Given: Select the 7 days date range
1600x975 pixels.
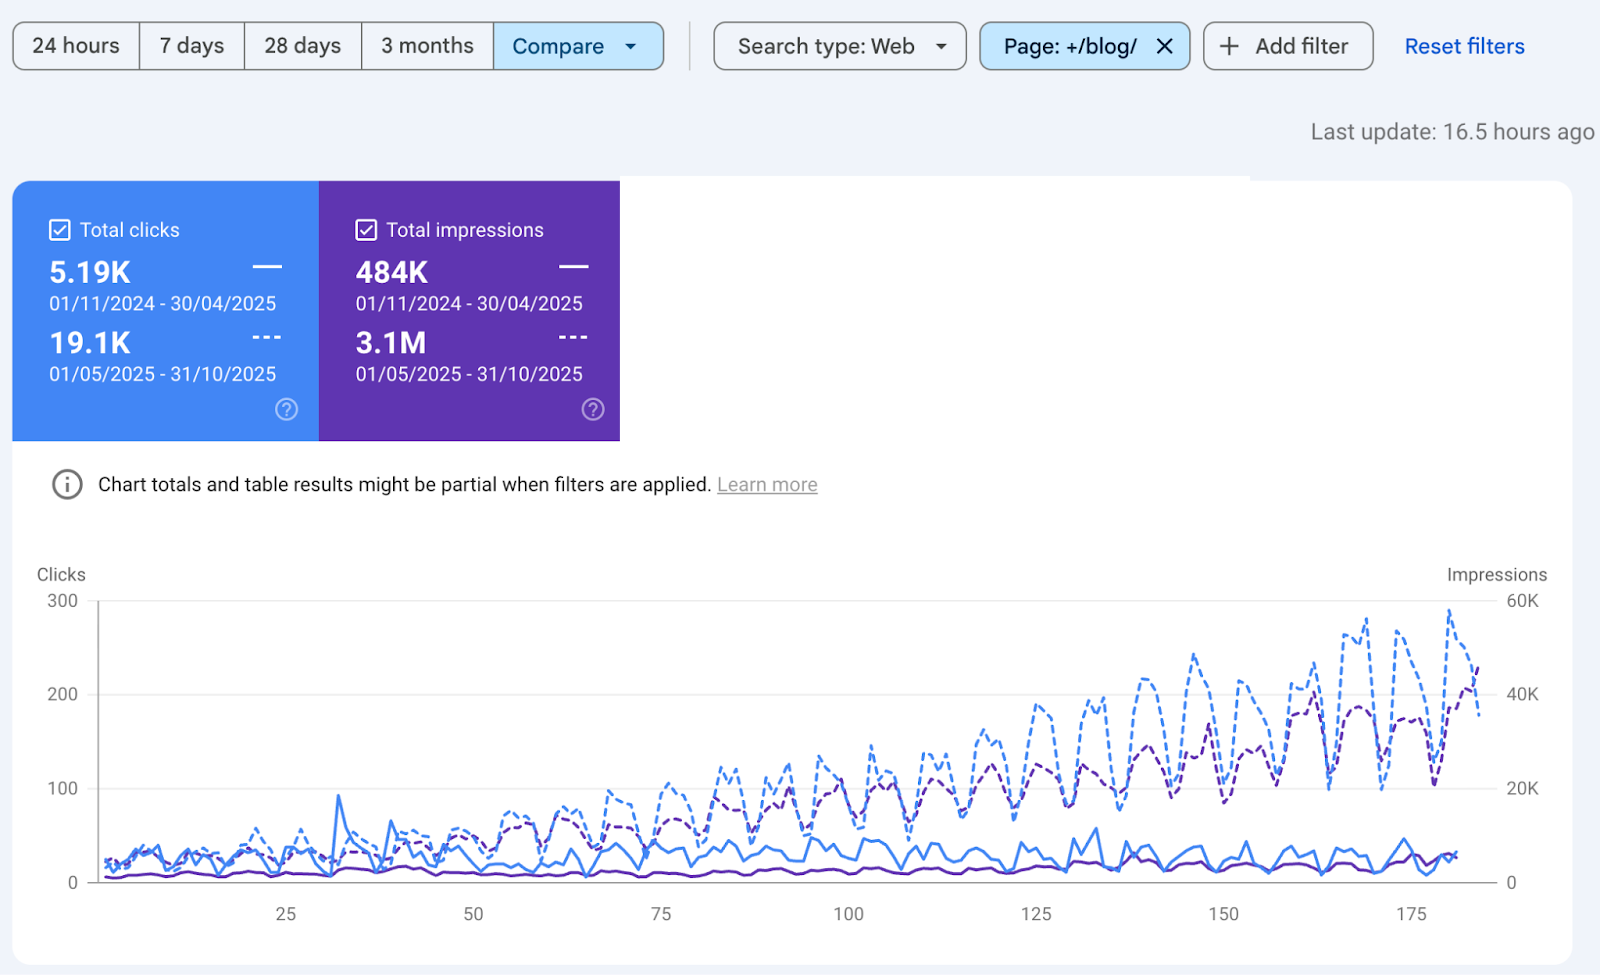Looking at the screenshot, I should [192, 47].
